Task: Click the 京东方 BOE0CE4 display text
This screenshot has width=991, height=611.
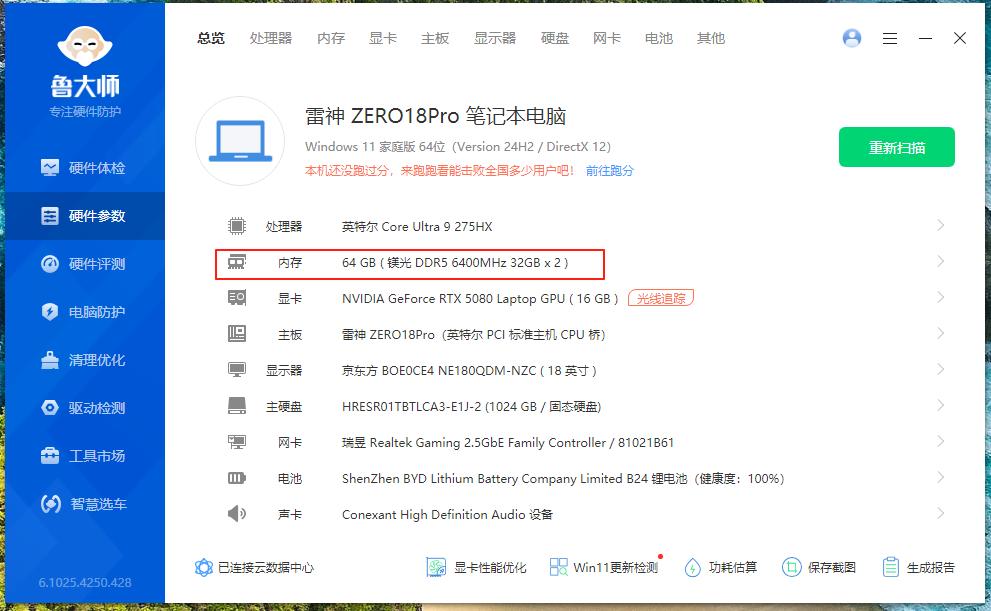Action: [469, 370]
